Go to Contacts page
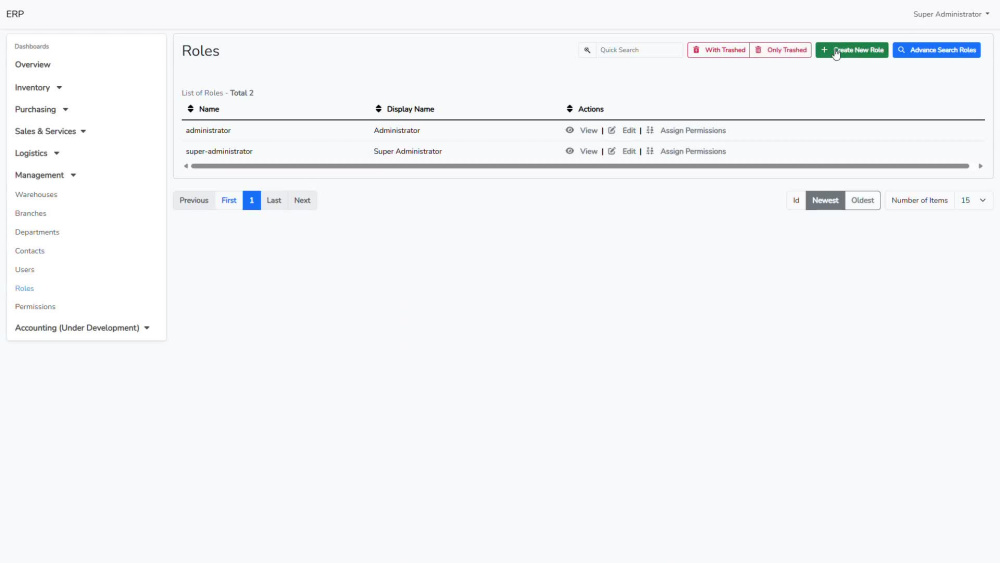Image resolution: width=1000 pixels, height=563 pixels. coord(29,251)
